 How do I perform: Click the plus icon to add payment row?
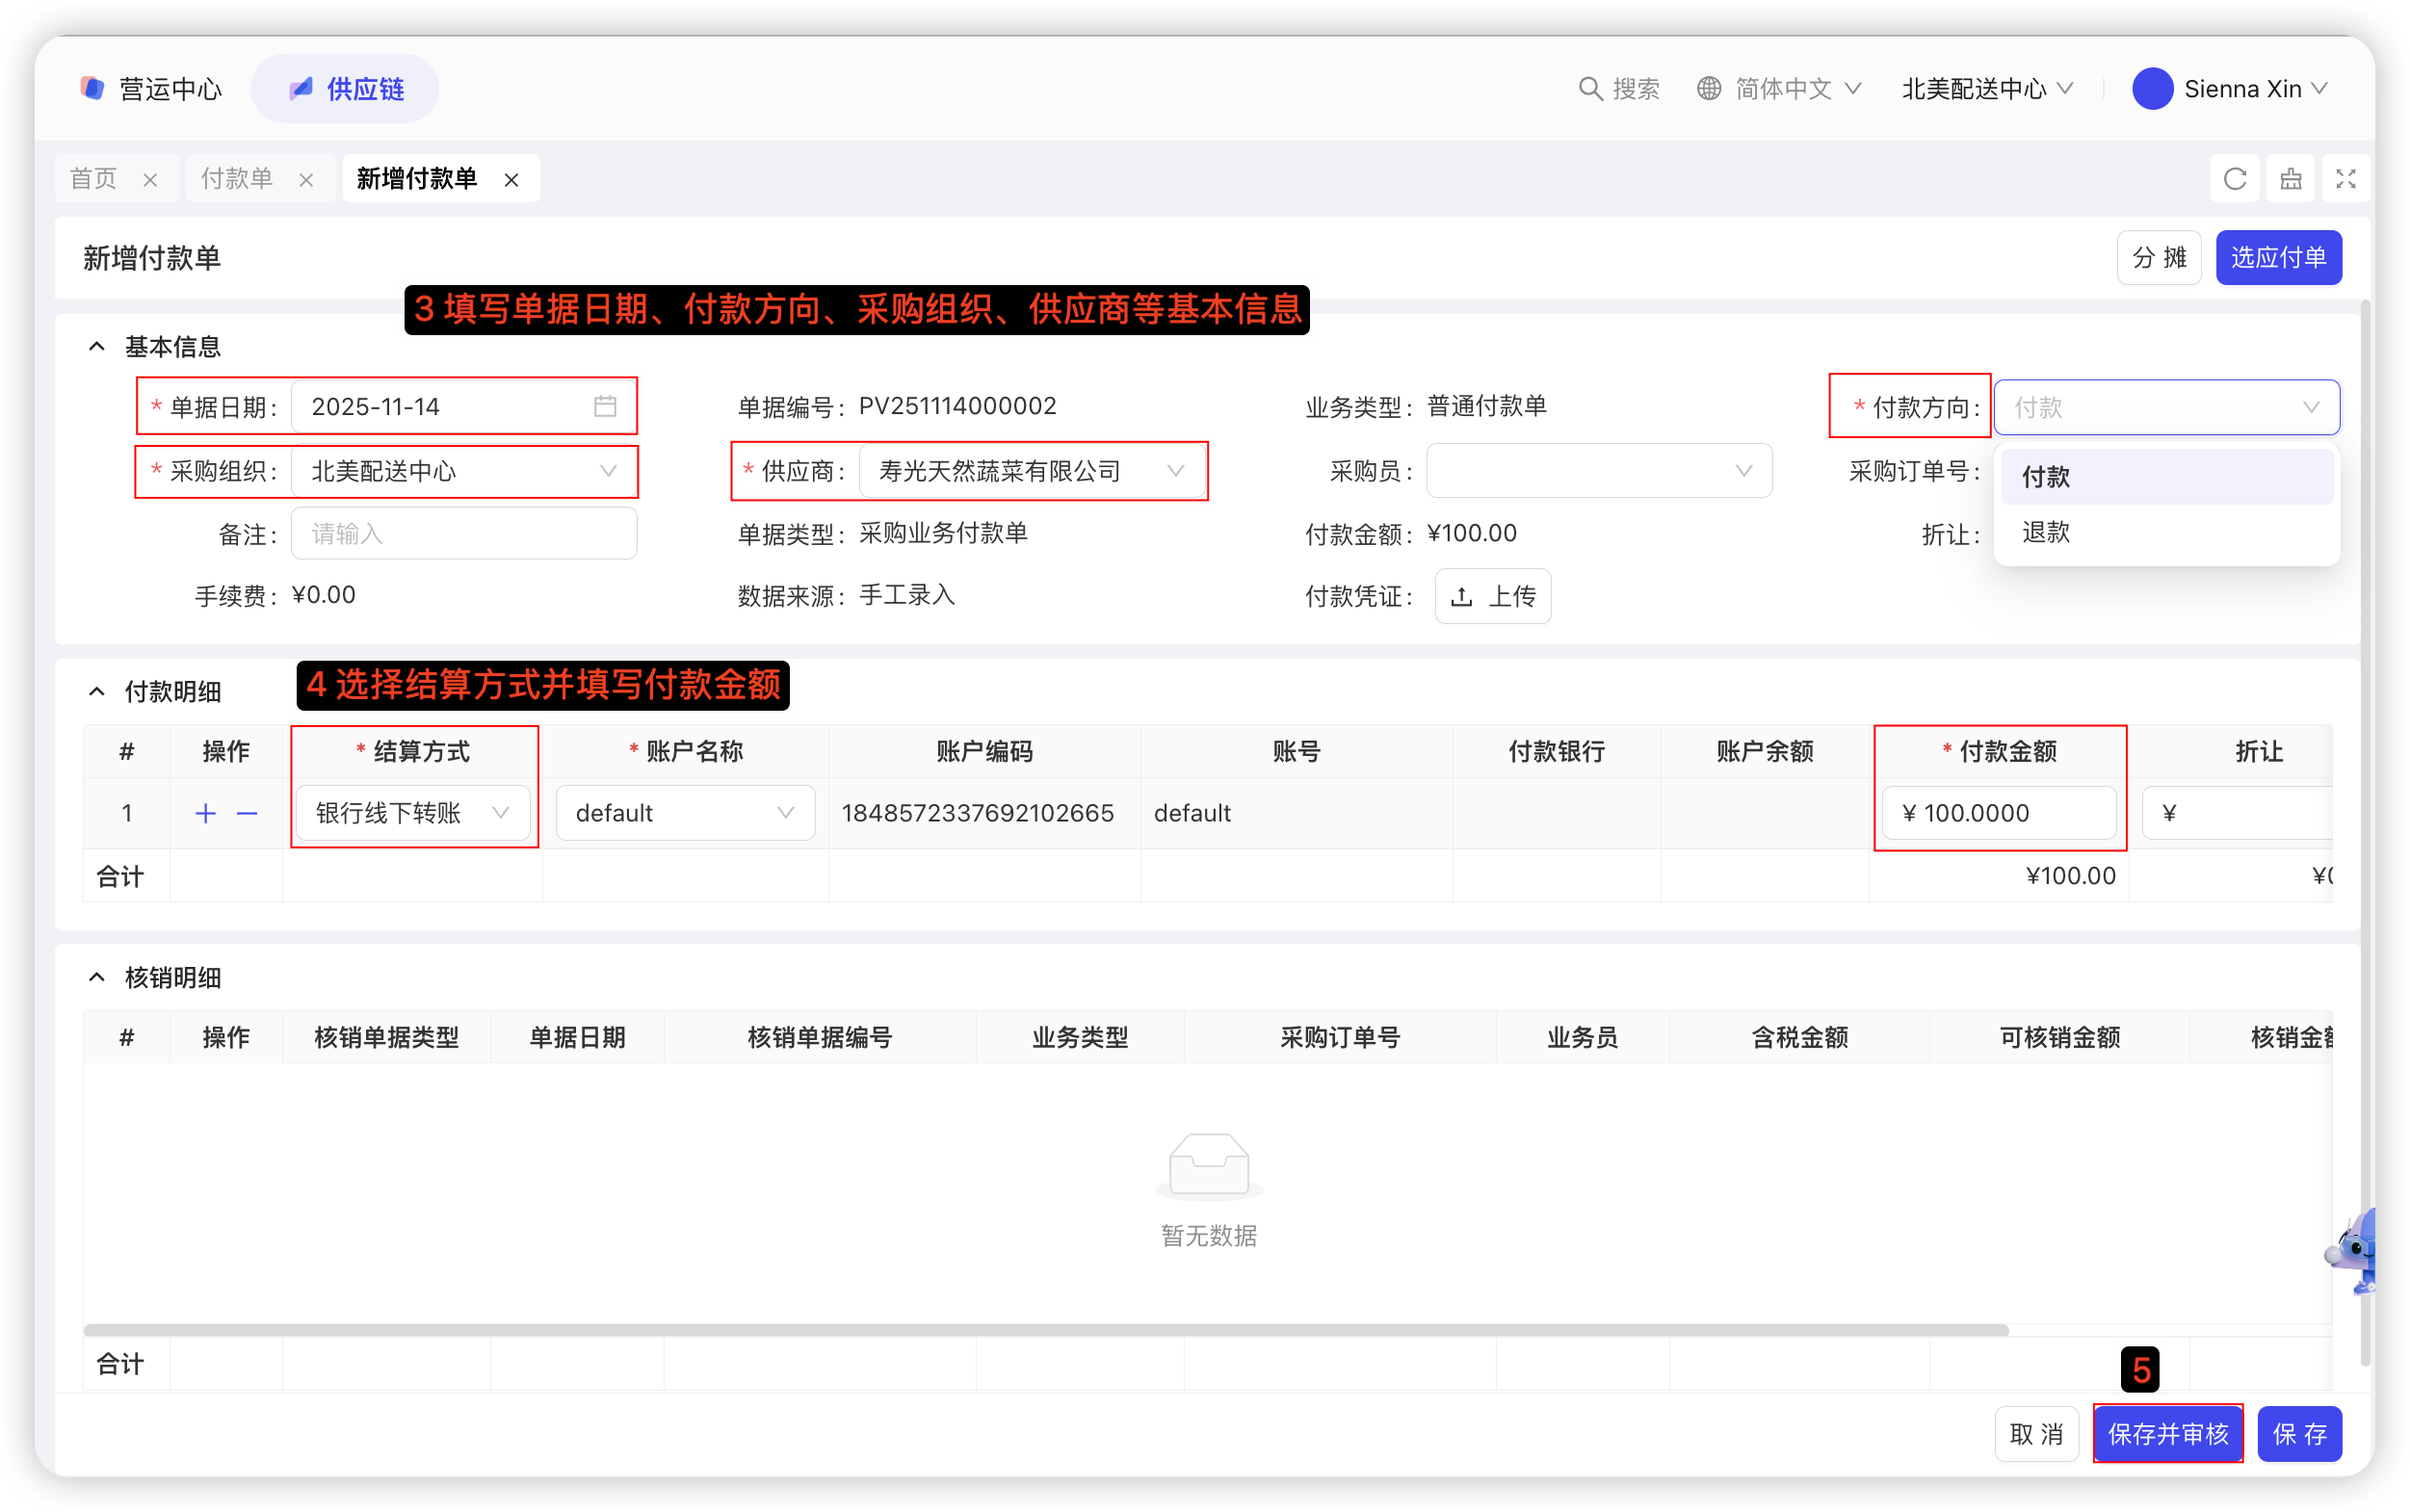click(206, 813)
